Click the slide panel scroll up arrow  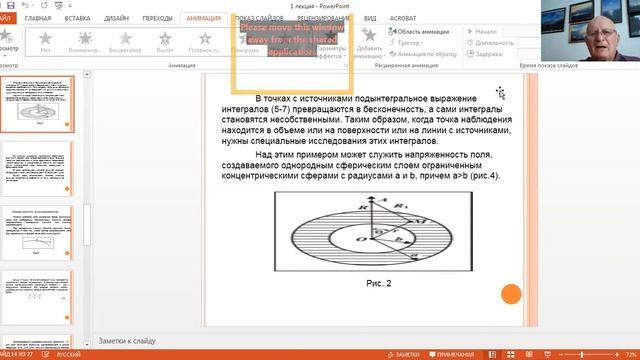pyautogui.click(x=87, y=74)
